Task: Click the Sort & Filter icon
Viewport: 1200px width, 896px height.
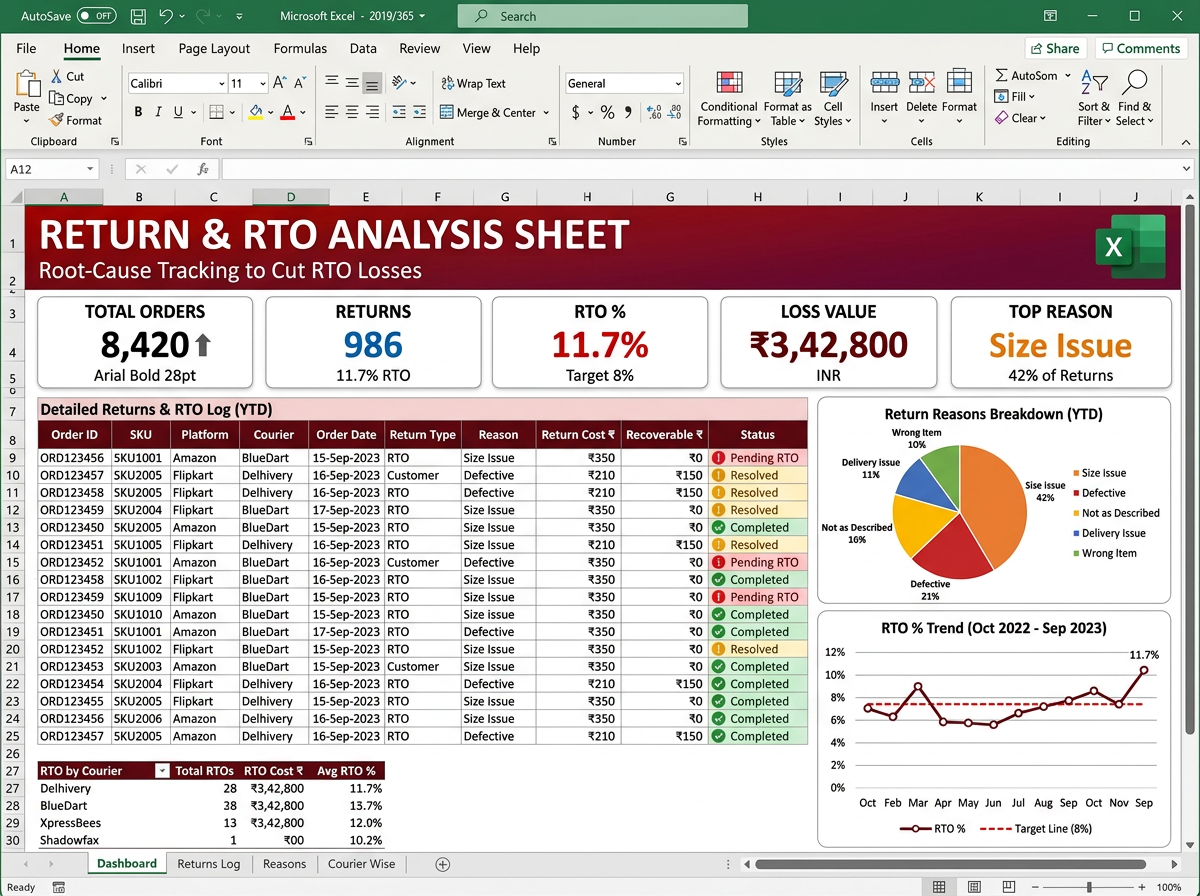Action: [1093, 84]
